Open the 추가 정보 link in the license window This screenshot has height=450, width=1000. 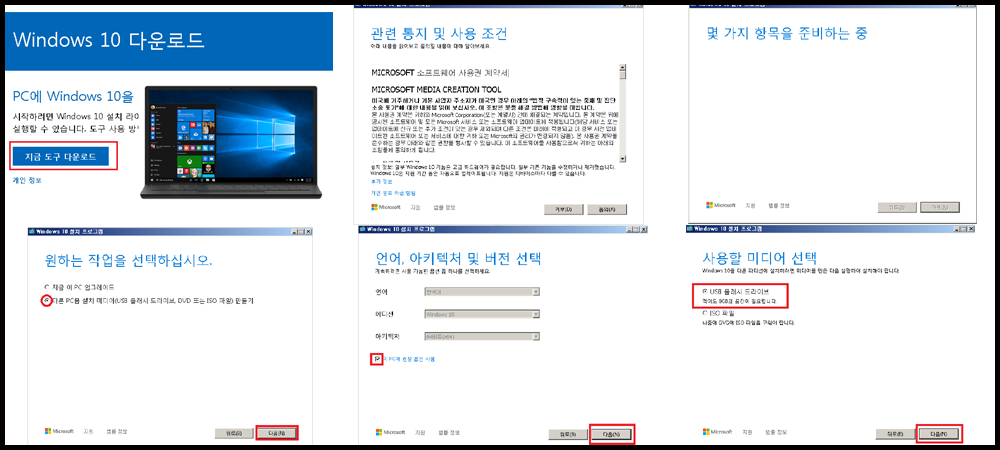point(381,182)
